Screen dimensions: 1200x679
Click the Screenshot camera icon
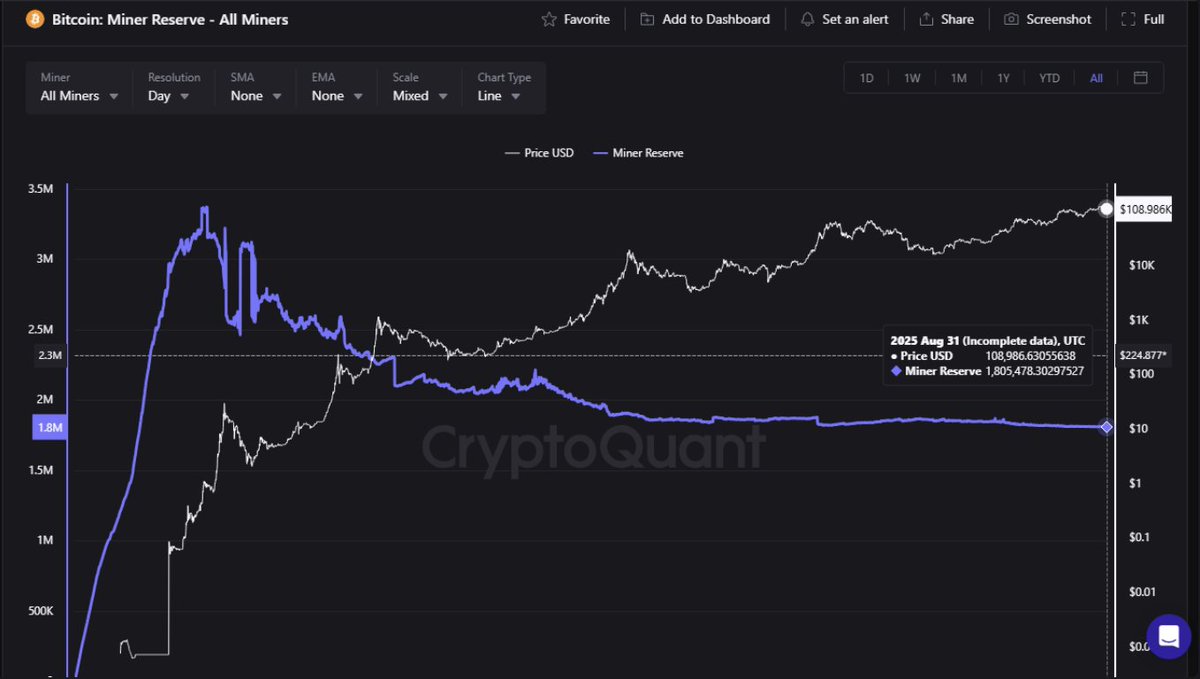(1012, 19)
